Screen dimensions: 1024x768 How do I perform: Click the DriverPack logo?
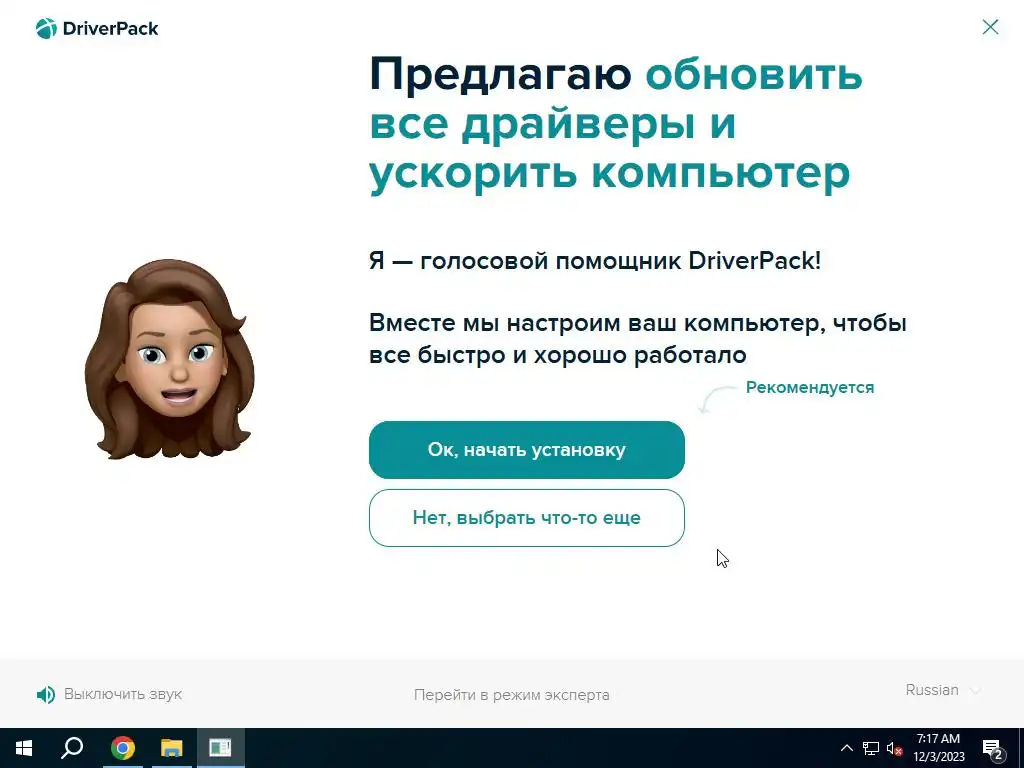97,28
